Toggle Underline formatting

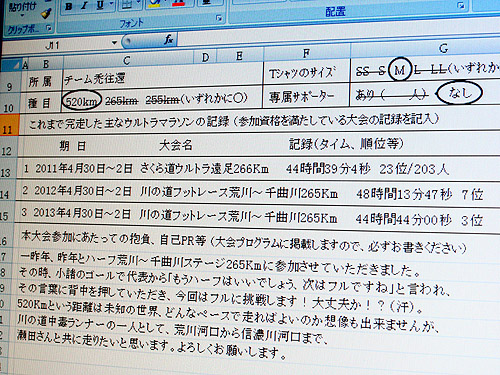point(100,5)
